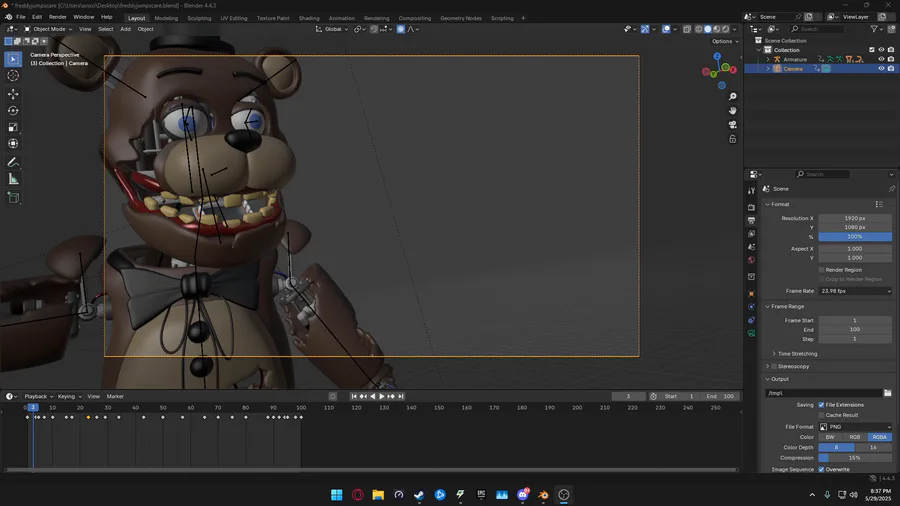Select the Transform tool
The width and height of the screenshot is (900, 506).
(x=13, y=143)
